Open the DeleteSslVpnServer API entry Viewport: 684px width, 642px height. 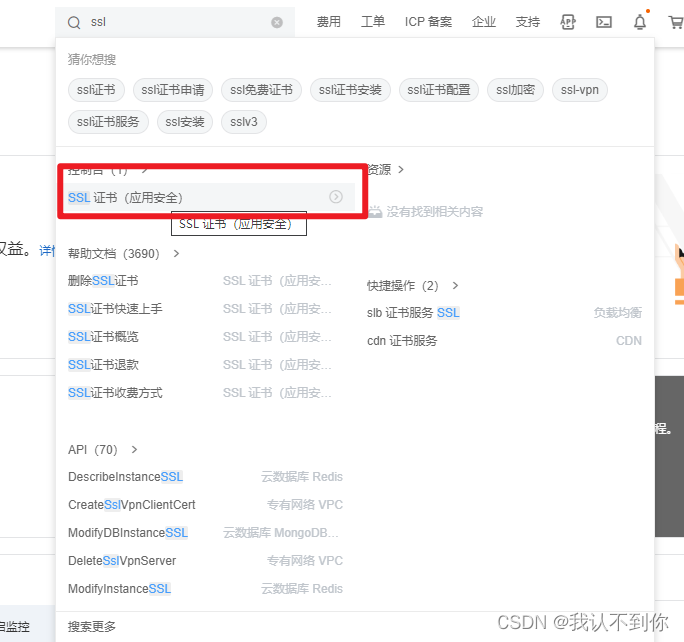(122, 560)
